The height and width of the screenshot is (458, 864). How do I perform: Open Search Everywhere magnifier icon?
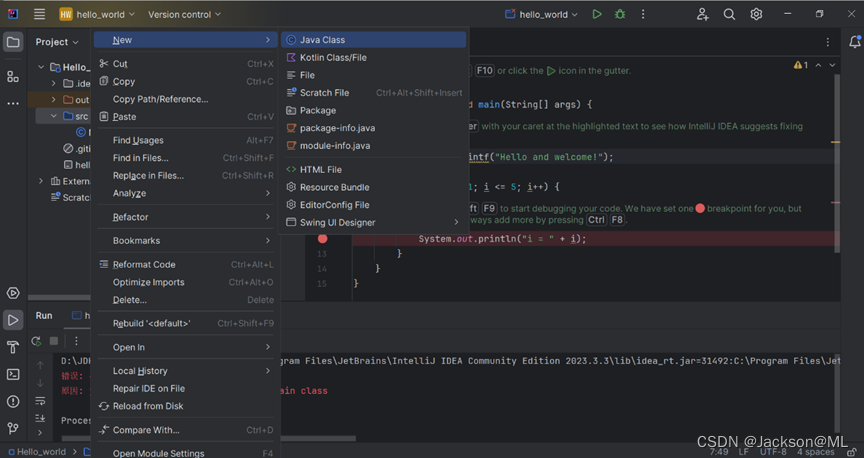(x=730, y=14)
